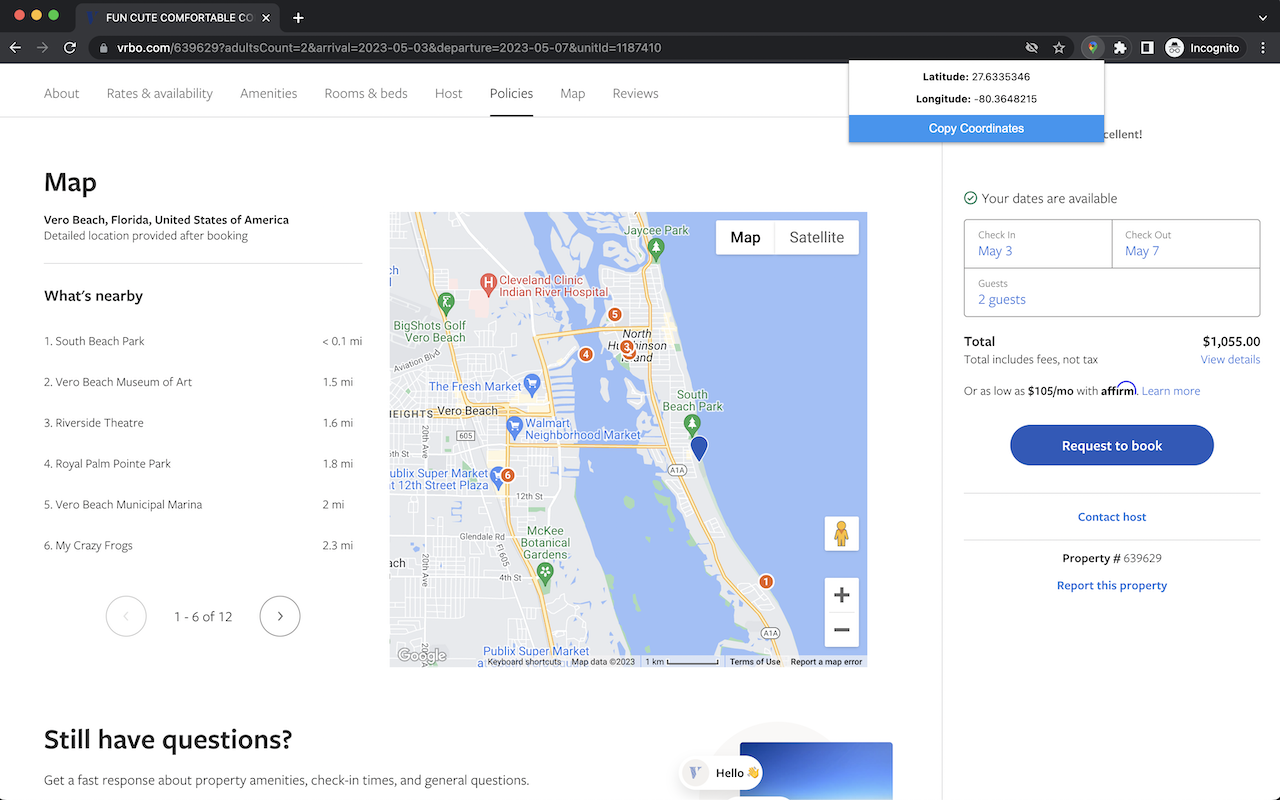Select the Map view toggle
This screenshot has width=1280, height=800.
pyautogui.click(x=745, y=237)
